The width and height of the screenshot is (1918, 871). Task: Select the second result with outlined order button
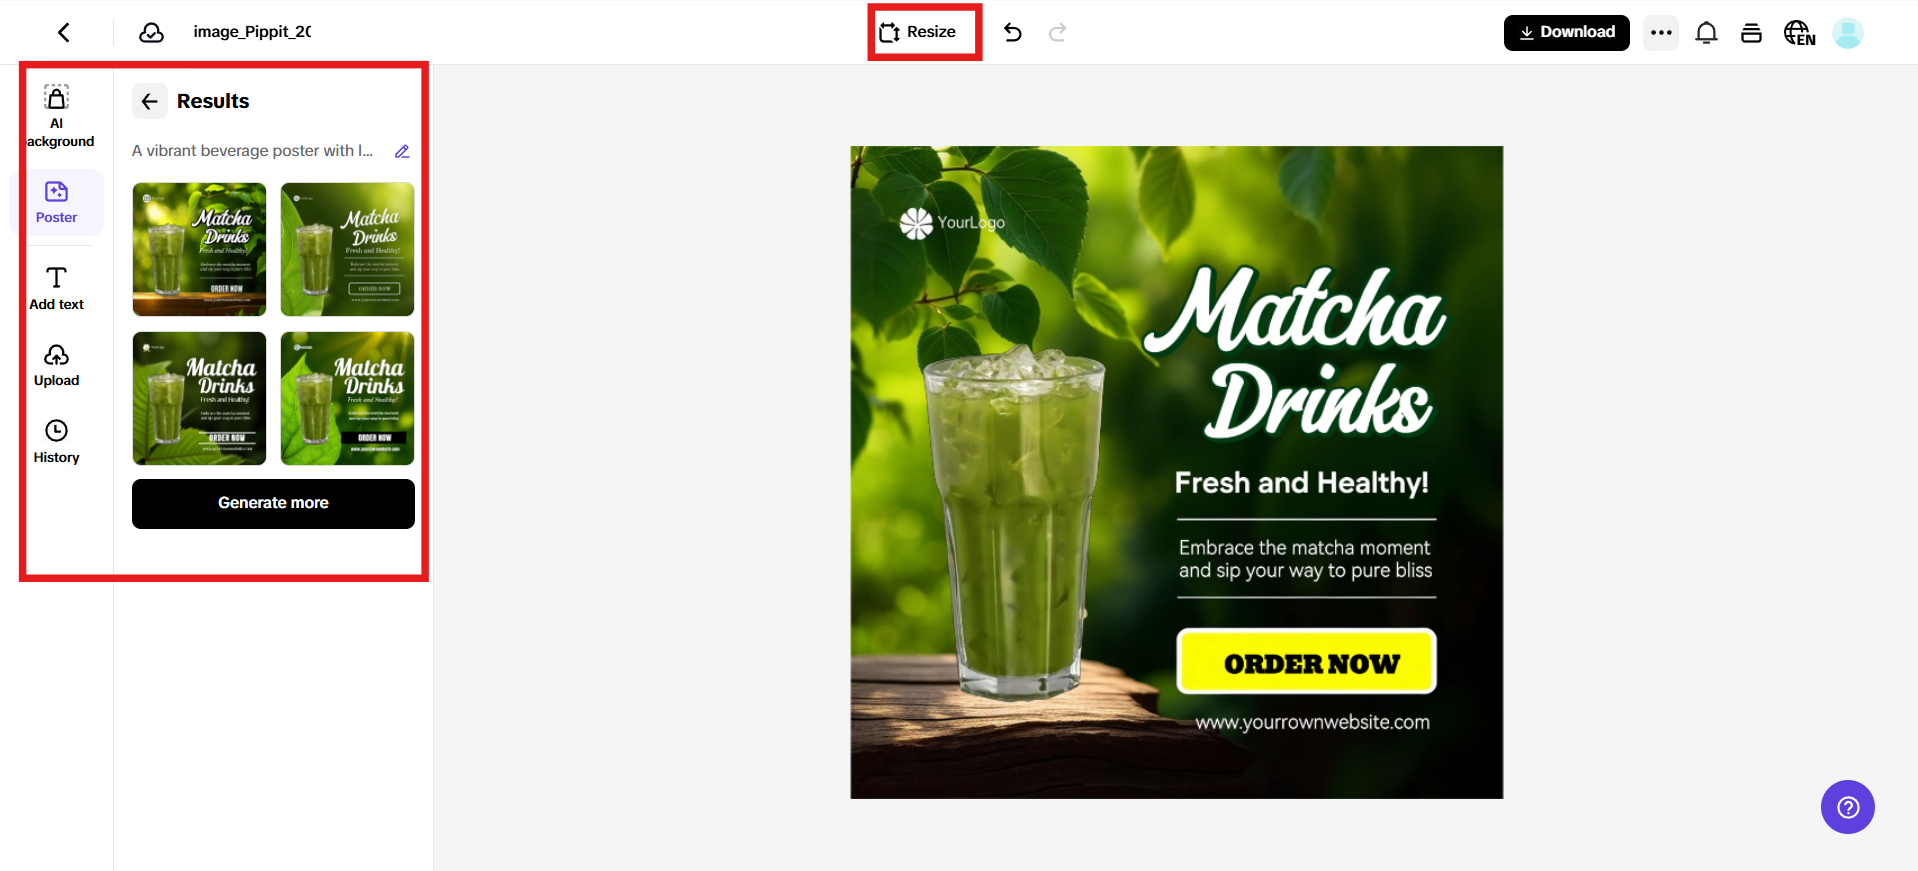pos(347,249)
